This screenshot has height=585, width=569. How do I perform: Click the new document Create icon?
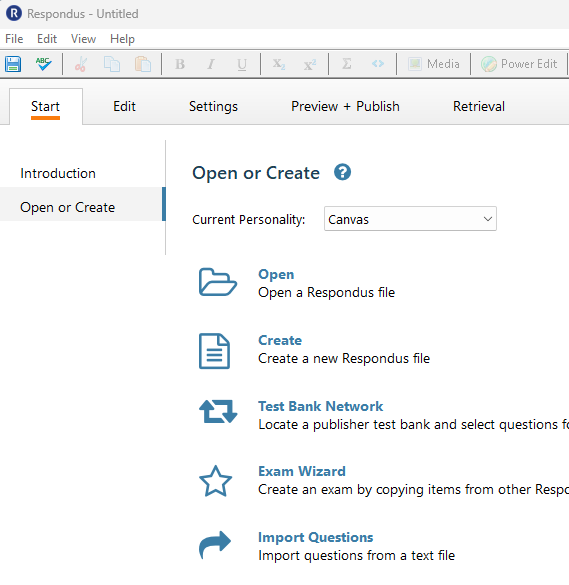215,351
